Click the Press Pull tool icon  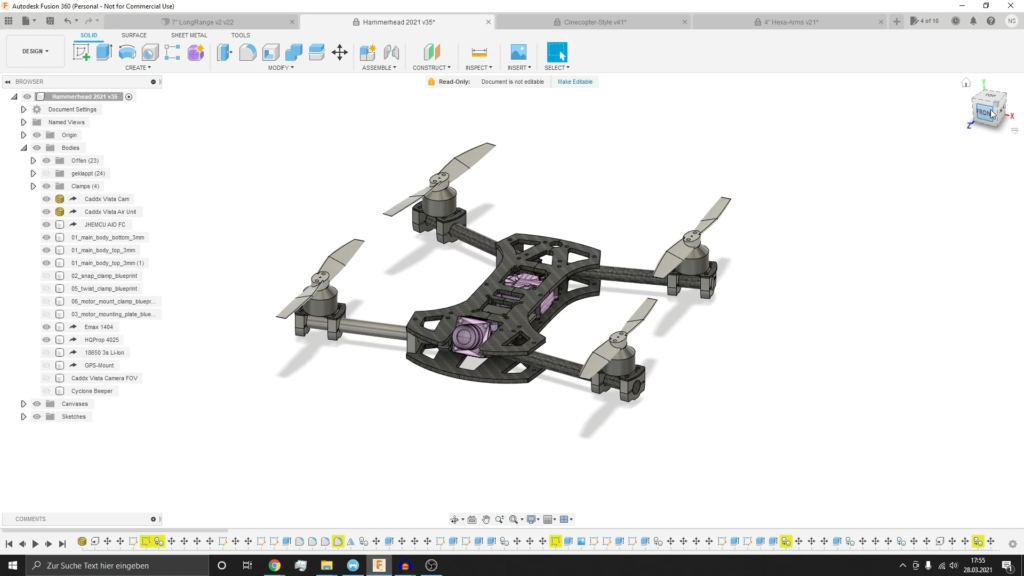point(224,52)
